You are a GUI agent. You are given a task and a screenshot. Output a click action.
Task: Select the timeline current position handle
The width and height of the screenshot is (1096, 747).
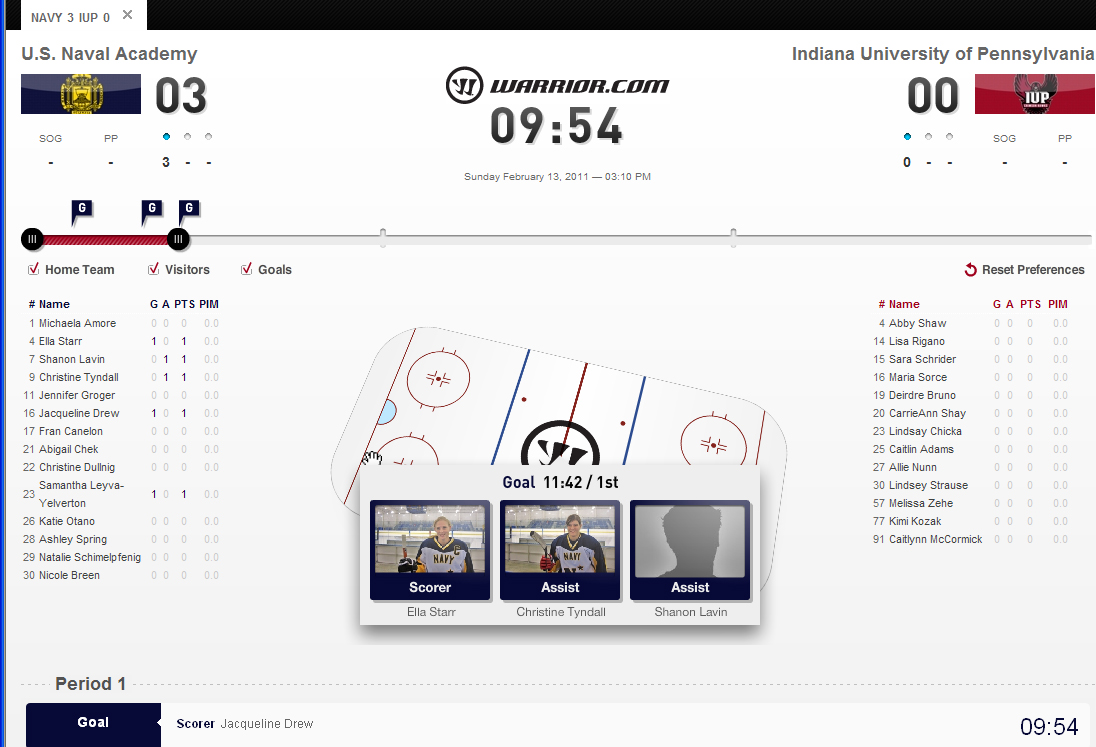(178, 239)
